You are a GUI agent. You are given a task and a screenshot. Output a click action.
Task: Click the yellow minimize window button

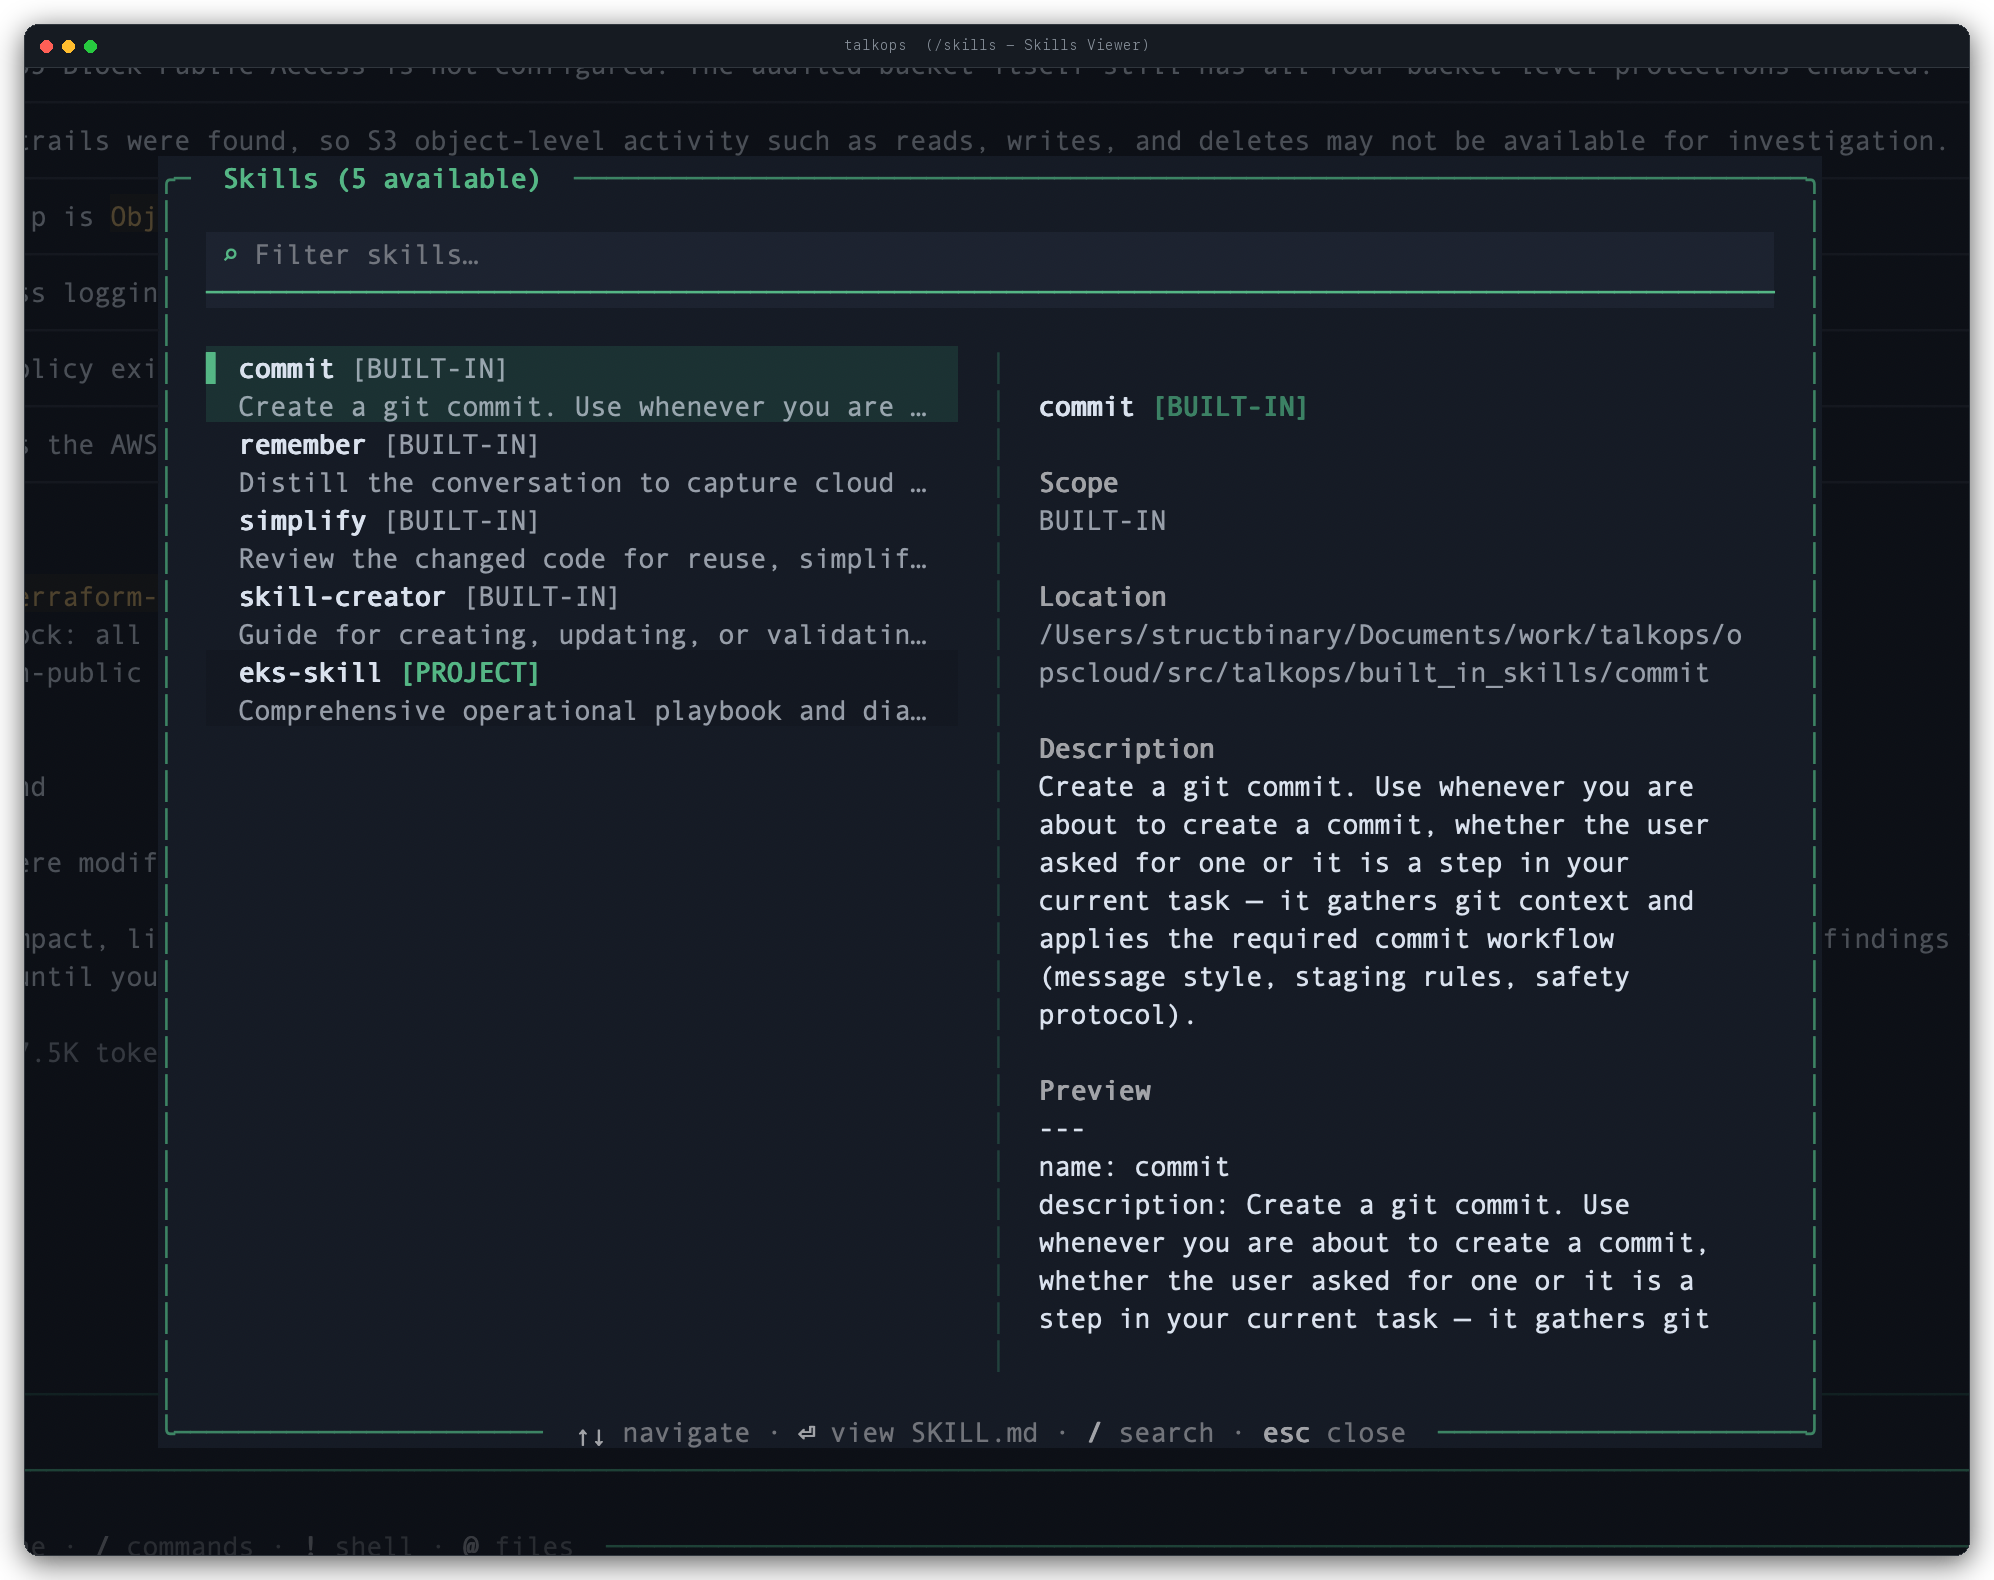(68, 46)
